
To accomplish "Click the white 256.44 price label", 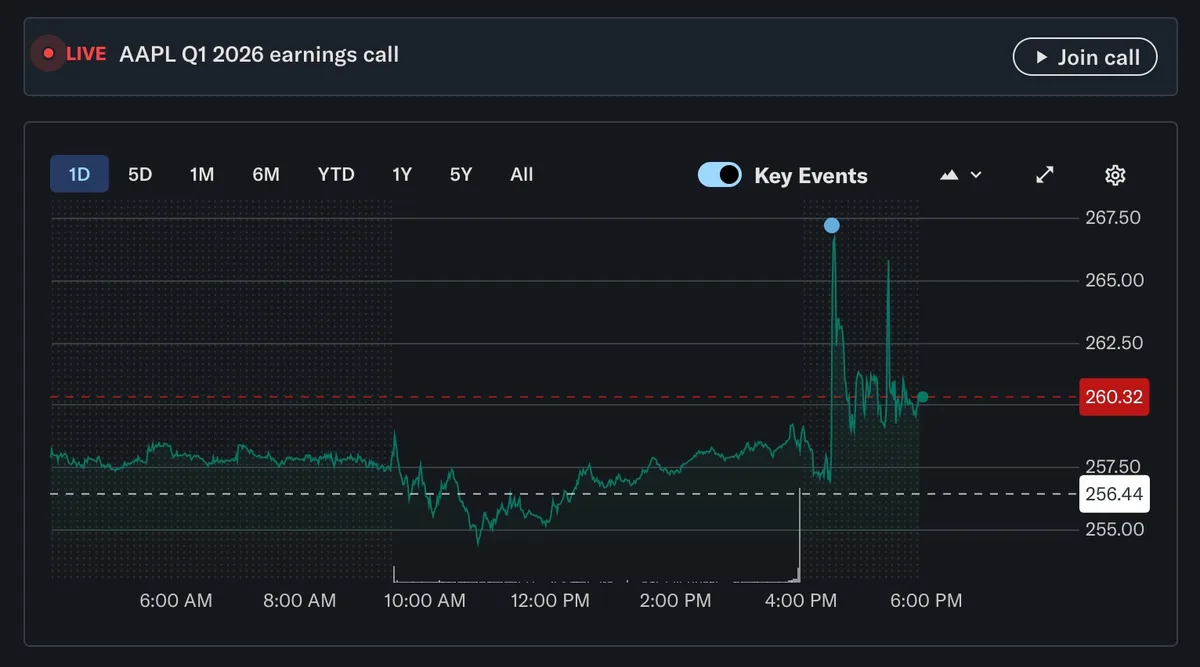I will [x=1115, y=494].
